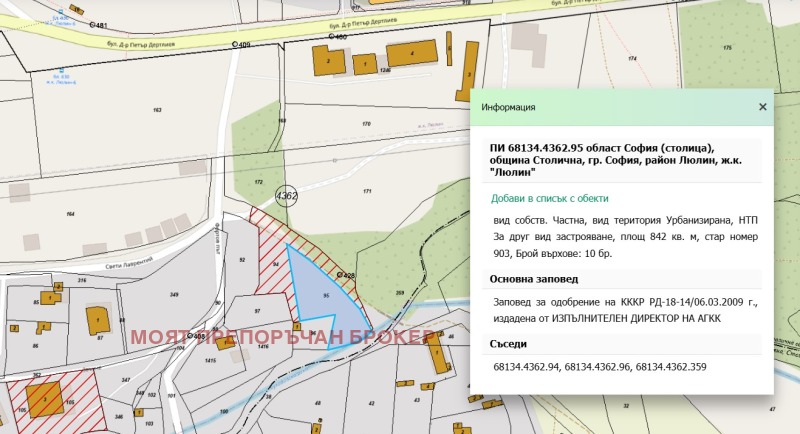
Task: Click the бул. Д-р Петър Дертлиев label near point 409
Action: coord(141,44)
